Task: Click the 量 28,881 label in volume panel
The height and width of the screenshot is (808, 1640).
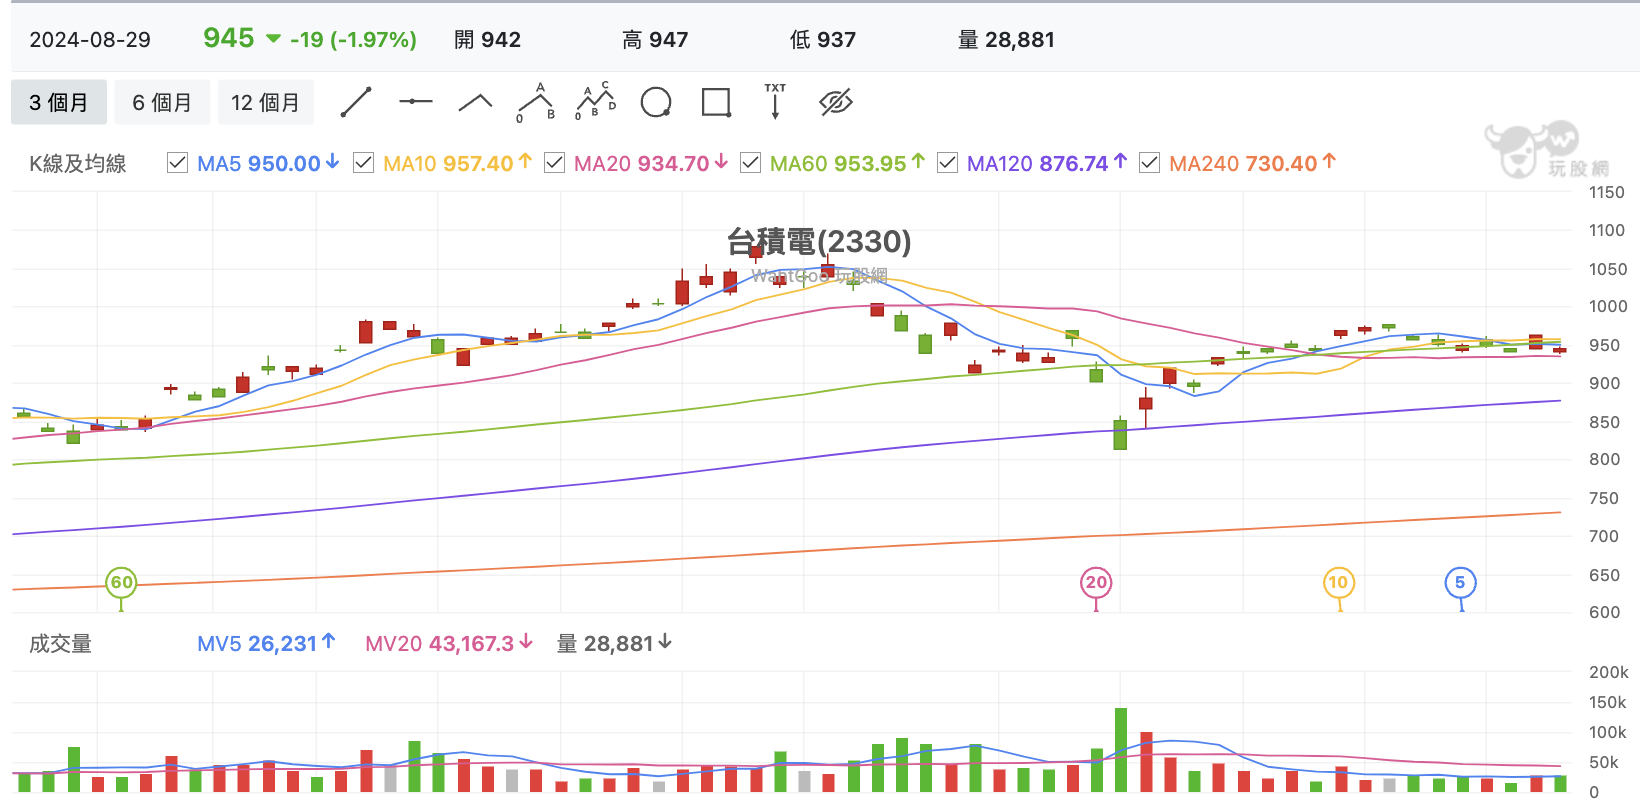Action: coord(614,644)
